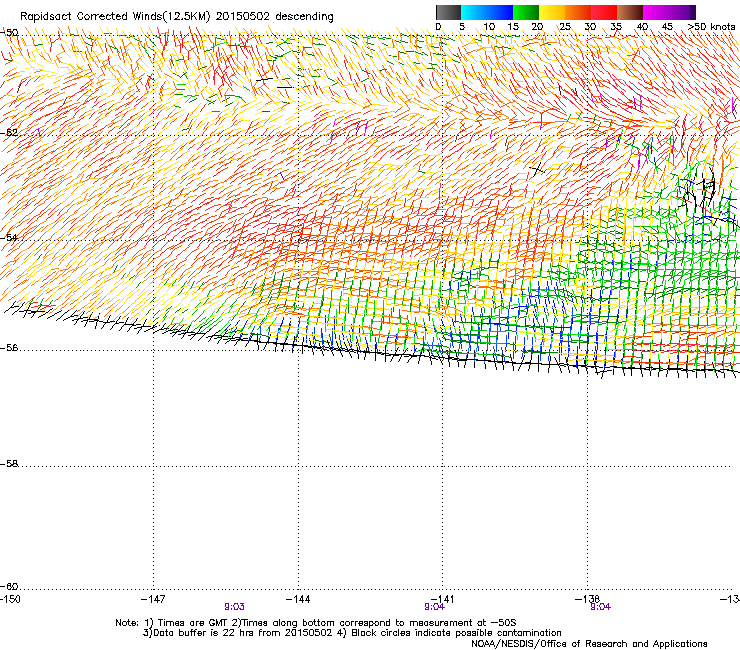The image size is (740, 650).
Task: Click the 'NOAA/NESDIS/Office of Research and Applications' credit
Action: pyautogui.click(x=589, y=644)
